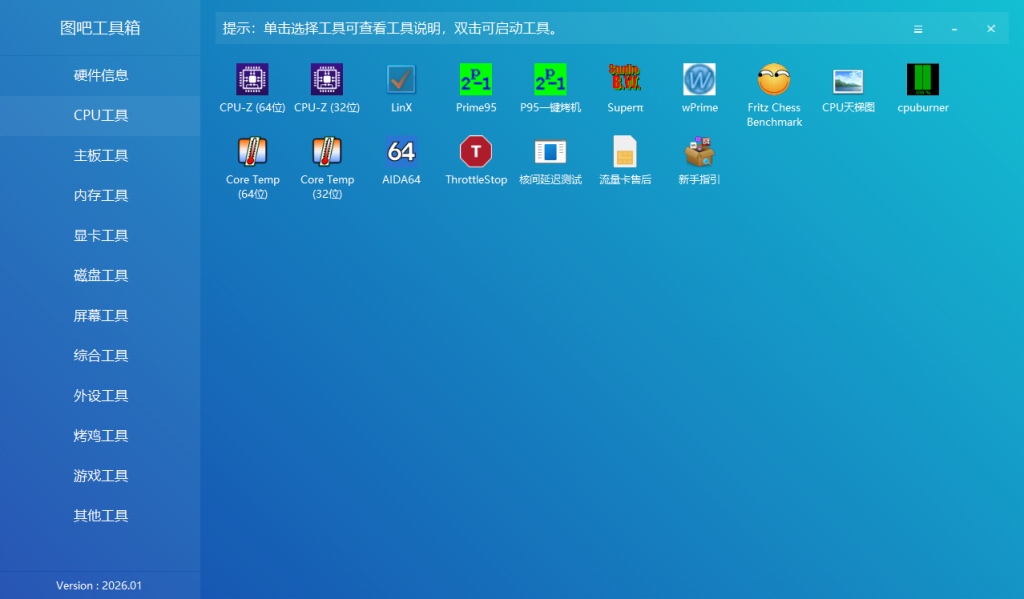Click the cpuburner icon
Image resolution: width=1024 pixels, height=599 pixels.
(922, 80)
